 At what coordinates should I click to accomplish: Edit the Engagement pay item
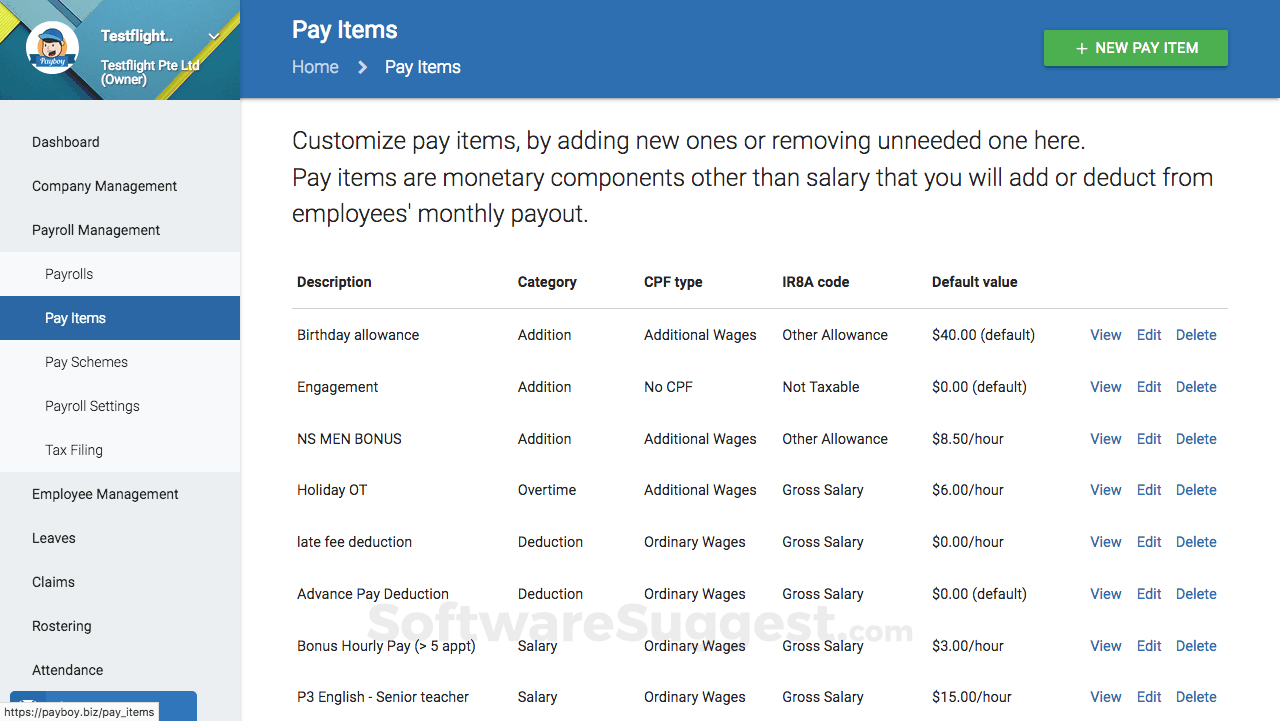[1149, 387]
